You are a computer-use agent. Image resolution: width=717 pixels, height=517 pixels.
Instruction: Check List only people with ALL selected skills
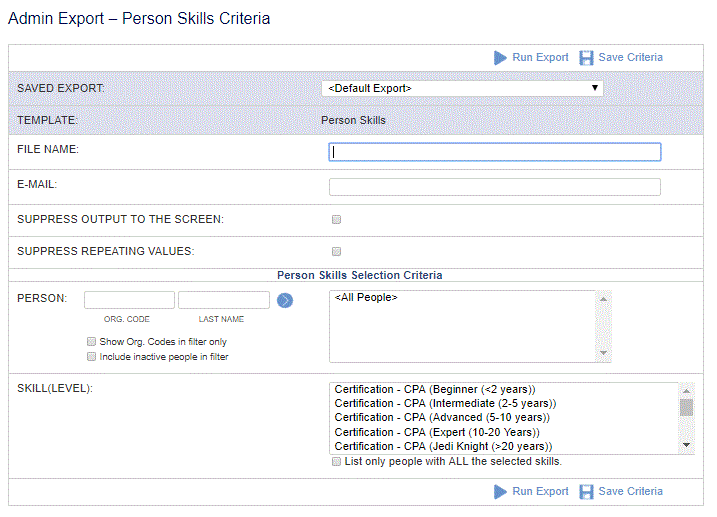337,461
